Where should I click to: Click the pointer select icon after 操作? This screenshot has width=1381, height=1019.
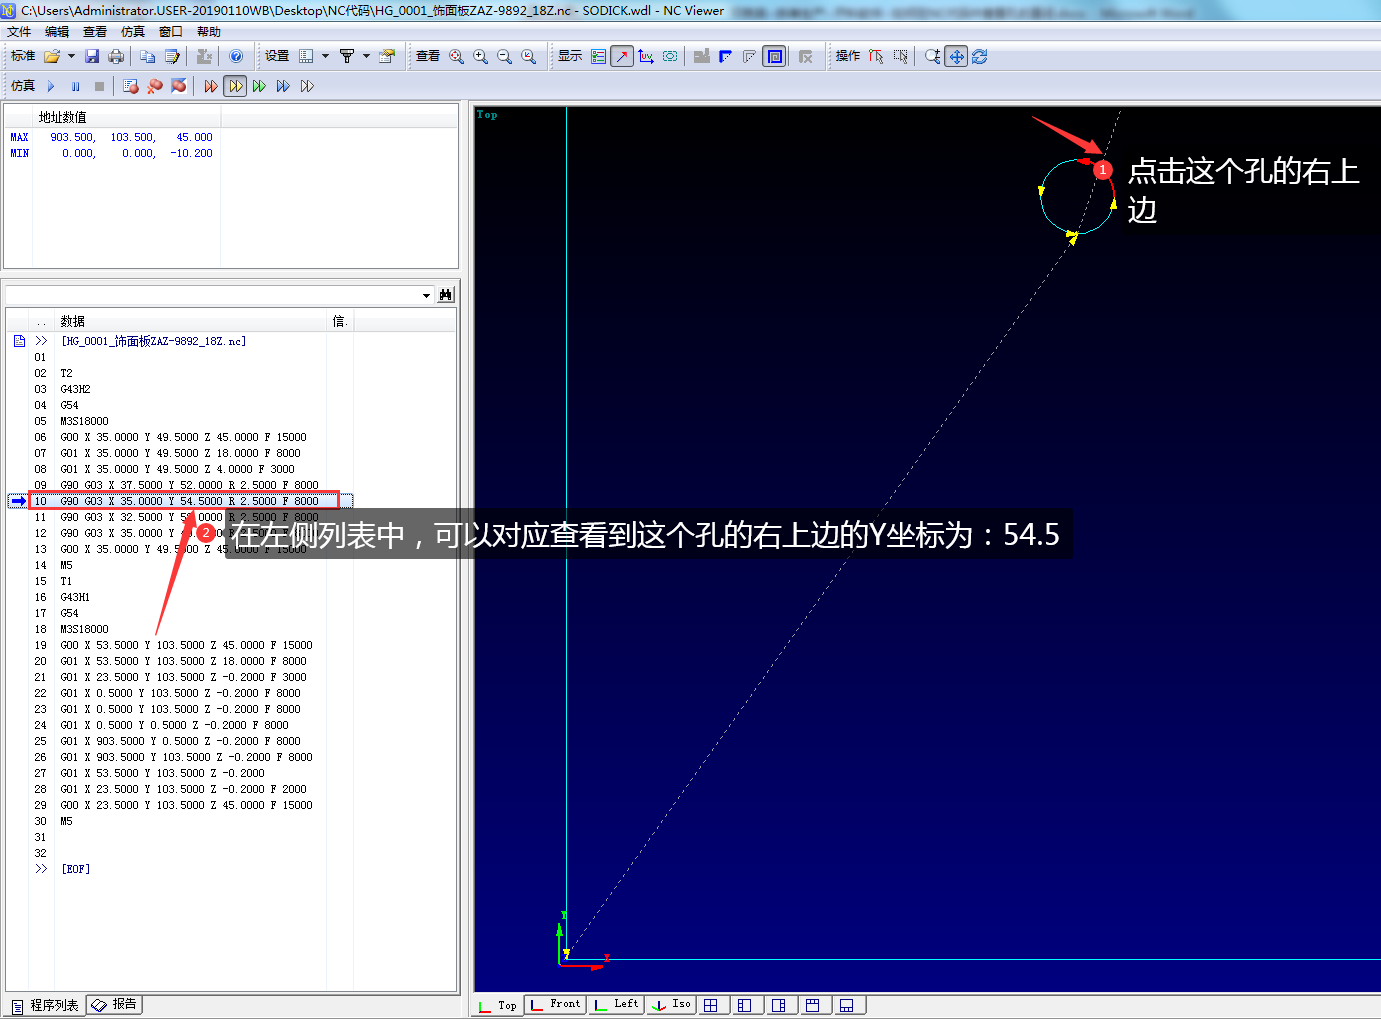[877, 56]
